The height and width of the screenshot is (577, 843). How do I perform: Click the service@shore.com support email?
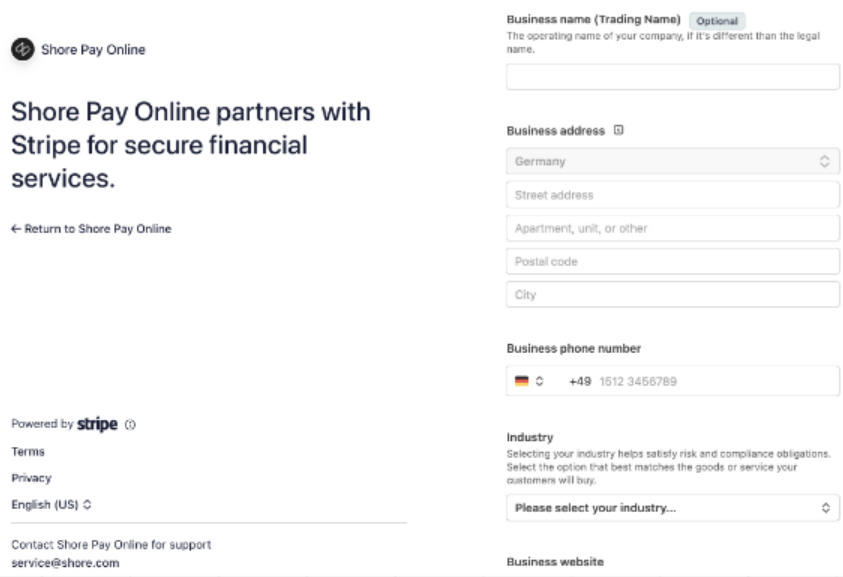pyautogui.click(x=65, y=563)
